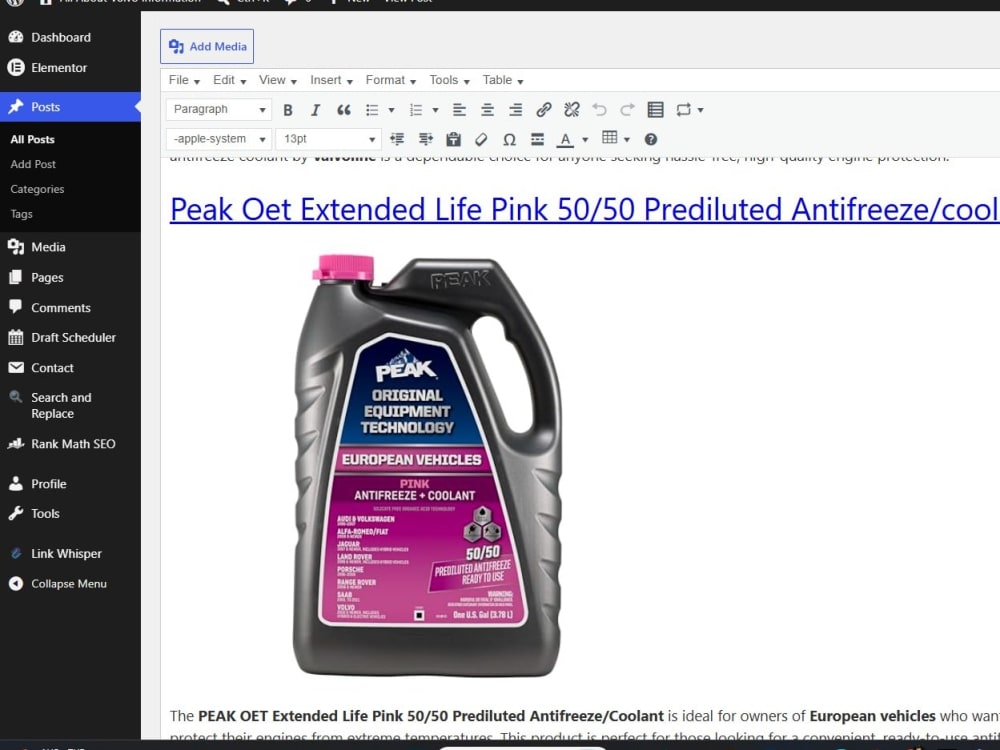
Task: Open Tools in the left sidebar
Action: pos(45,513)
